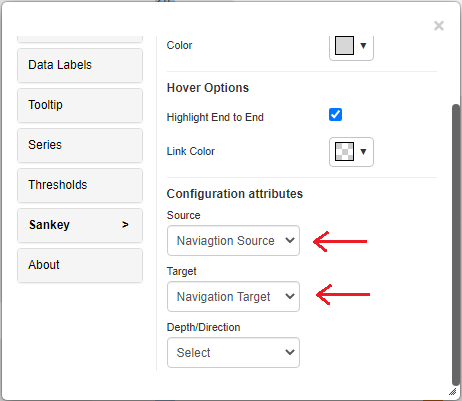Uncheck Highlight End to End
Screen dimensions: 462x401
click(335, 115)
